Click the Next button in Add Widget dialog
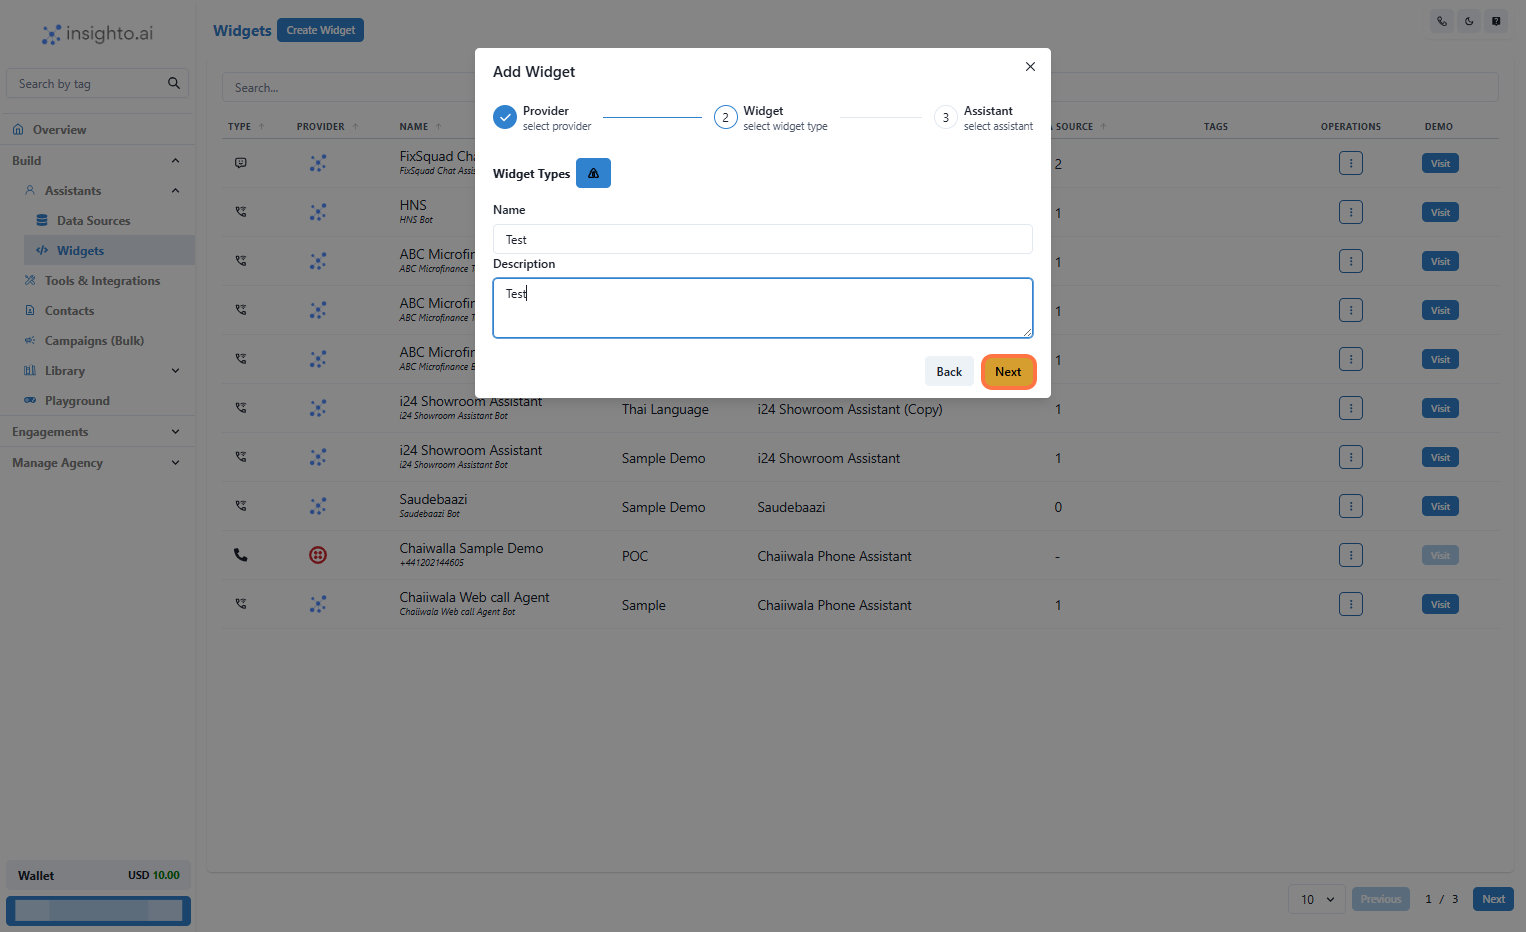Screen dimensions: 1526x932 pos(1008,372)
